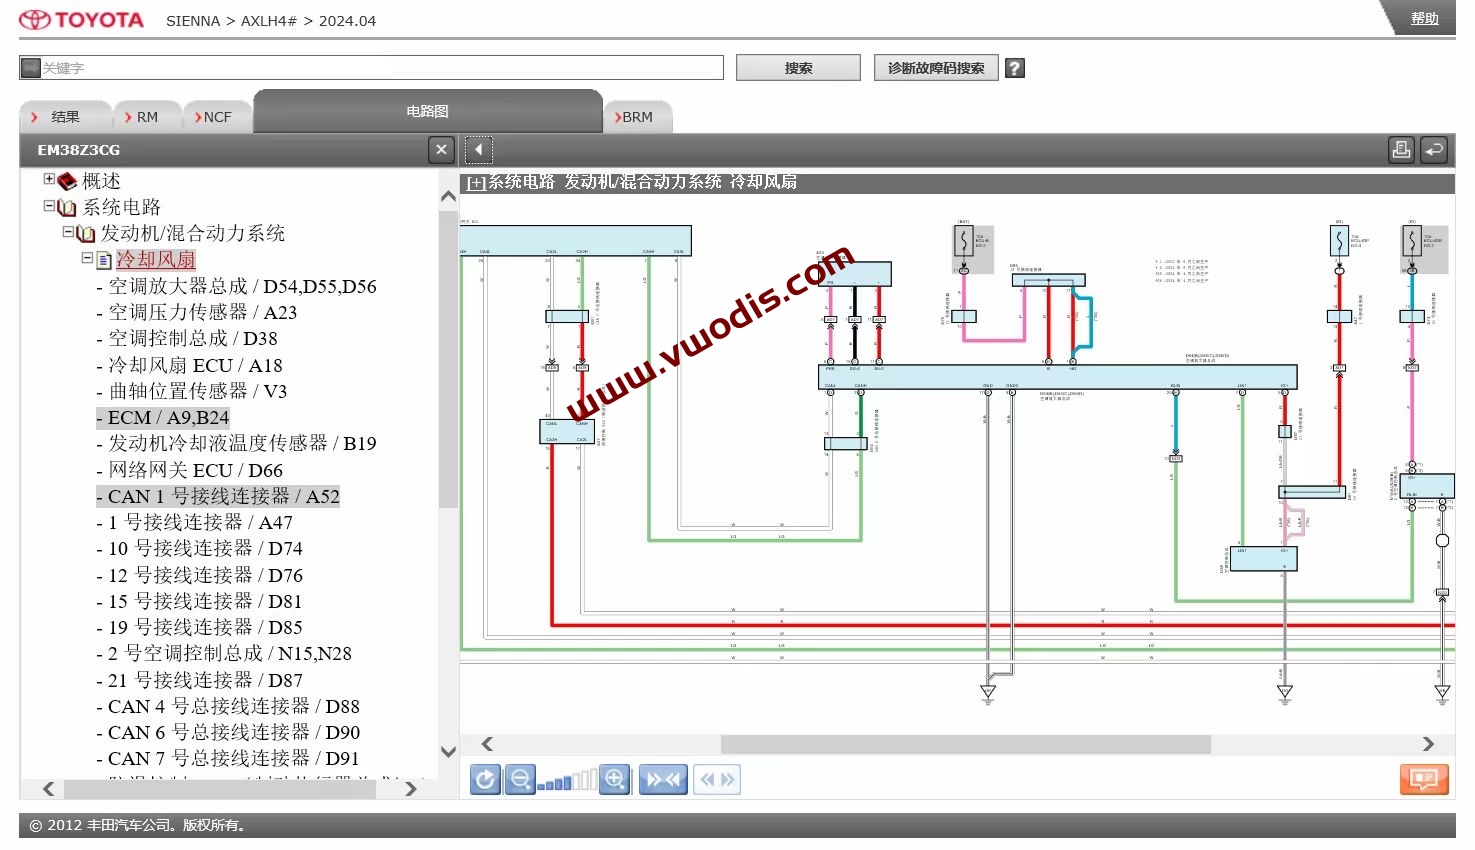Click the fit-to-width arrows icon
The image size is (1475, 850).
point(662,779)
